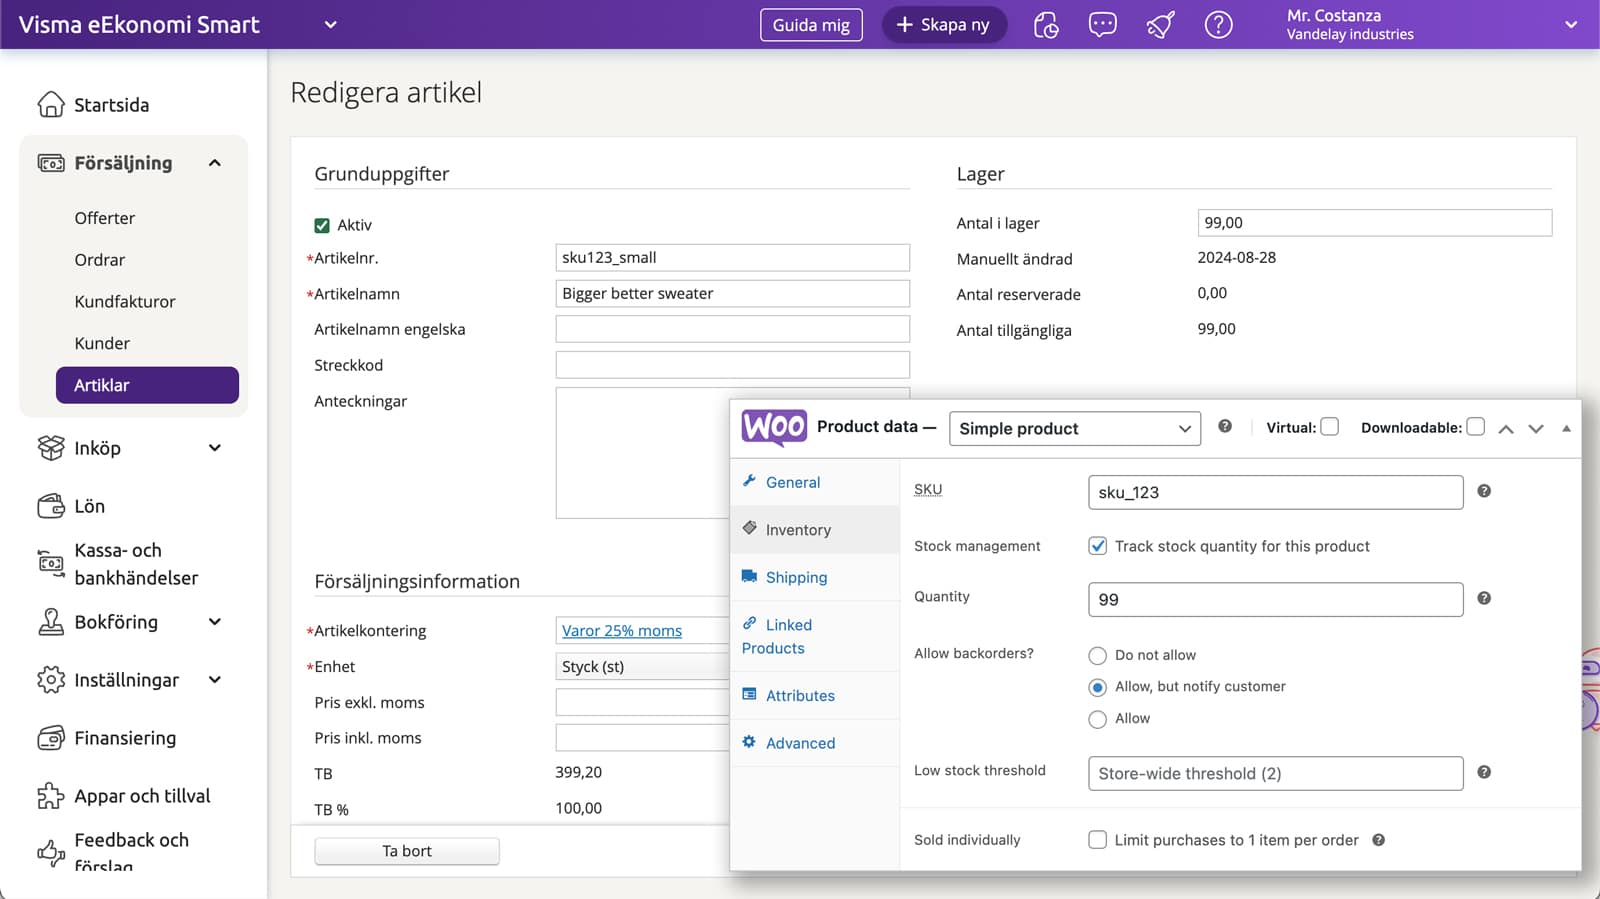The width and height of the screenshot is (1600, 899).
Task: Click the help question mark icon in top bar
Action: click(x=1218, y=25)
